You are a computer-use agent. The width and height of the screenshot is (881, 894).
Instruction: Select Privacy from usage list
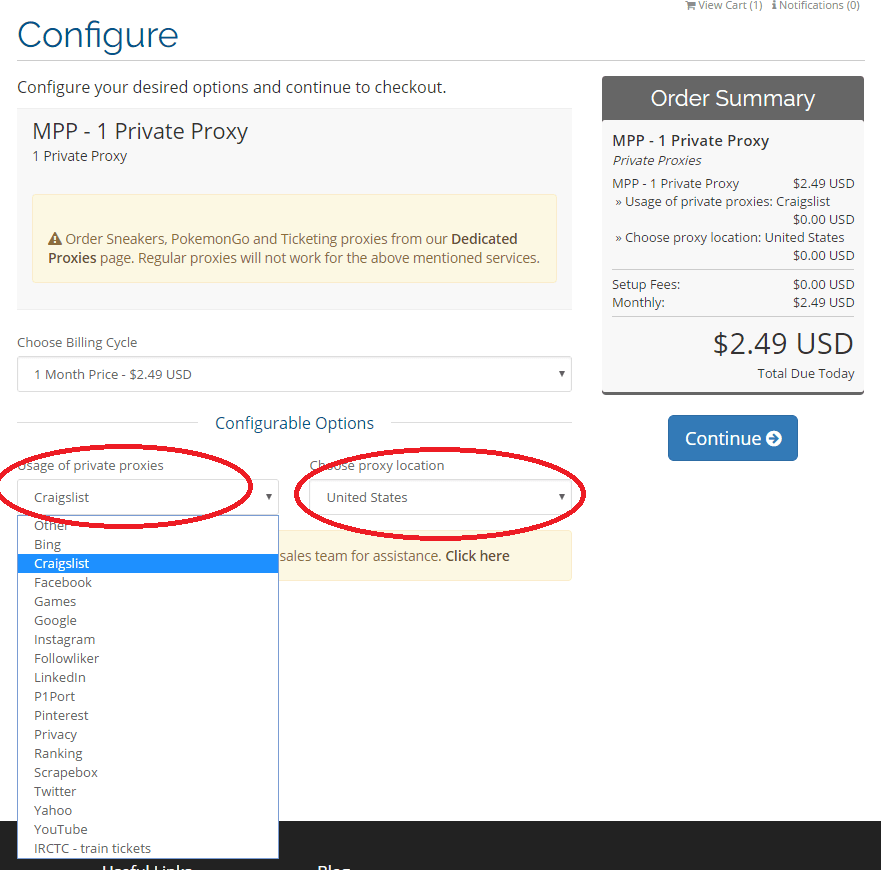pos(148,734)
